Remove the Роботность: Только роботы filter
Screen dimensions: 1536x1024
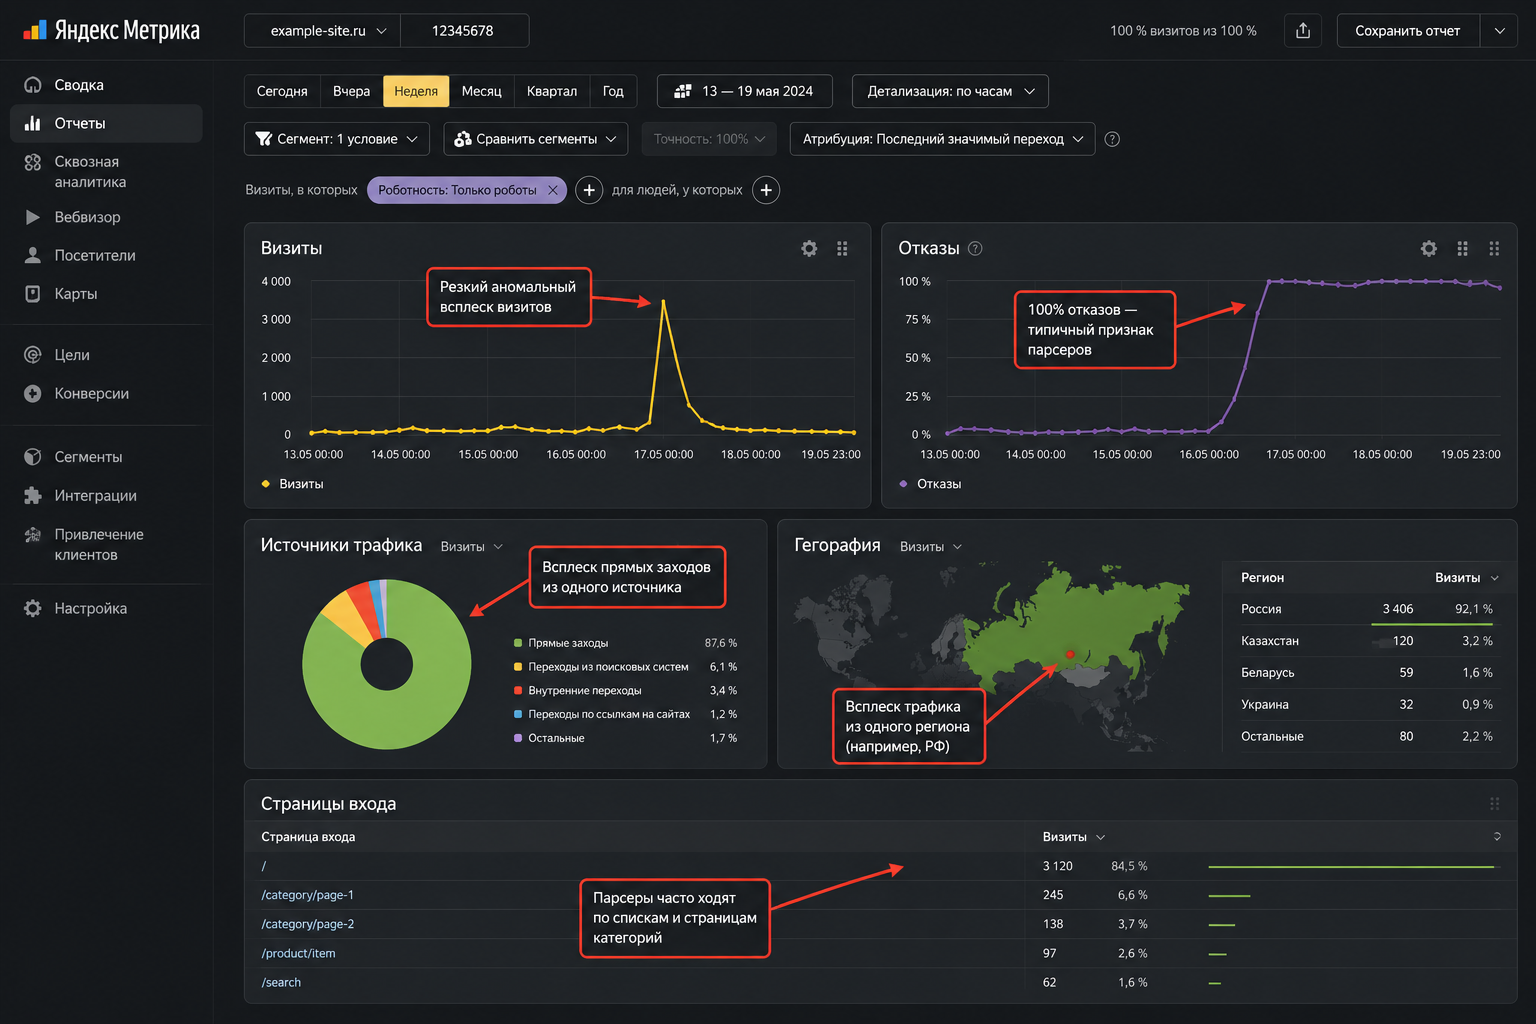[x=553, y=190]
